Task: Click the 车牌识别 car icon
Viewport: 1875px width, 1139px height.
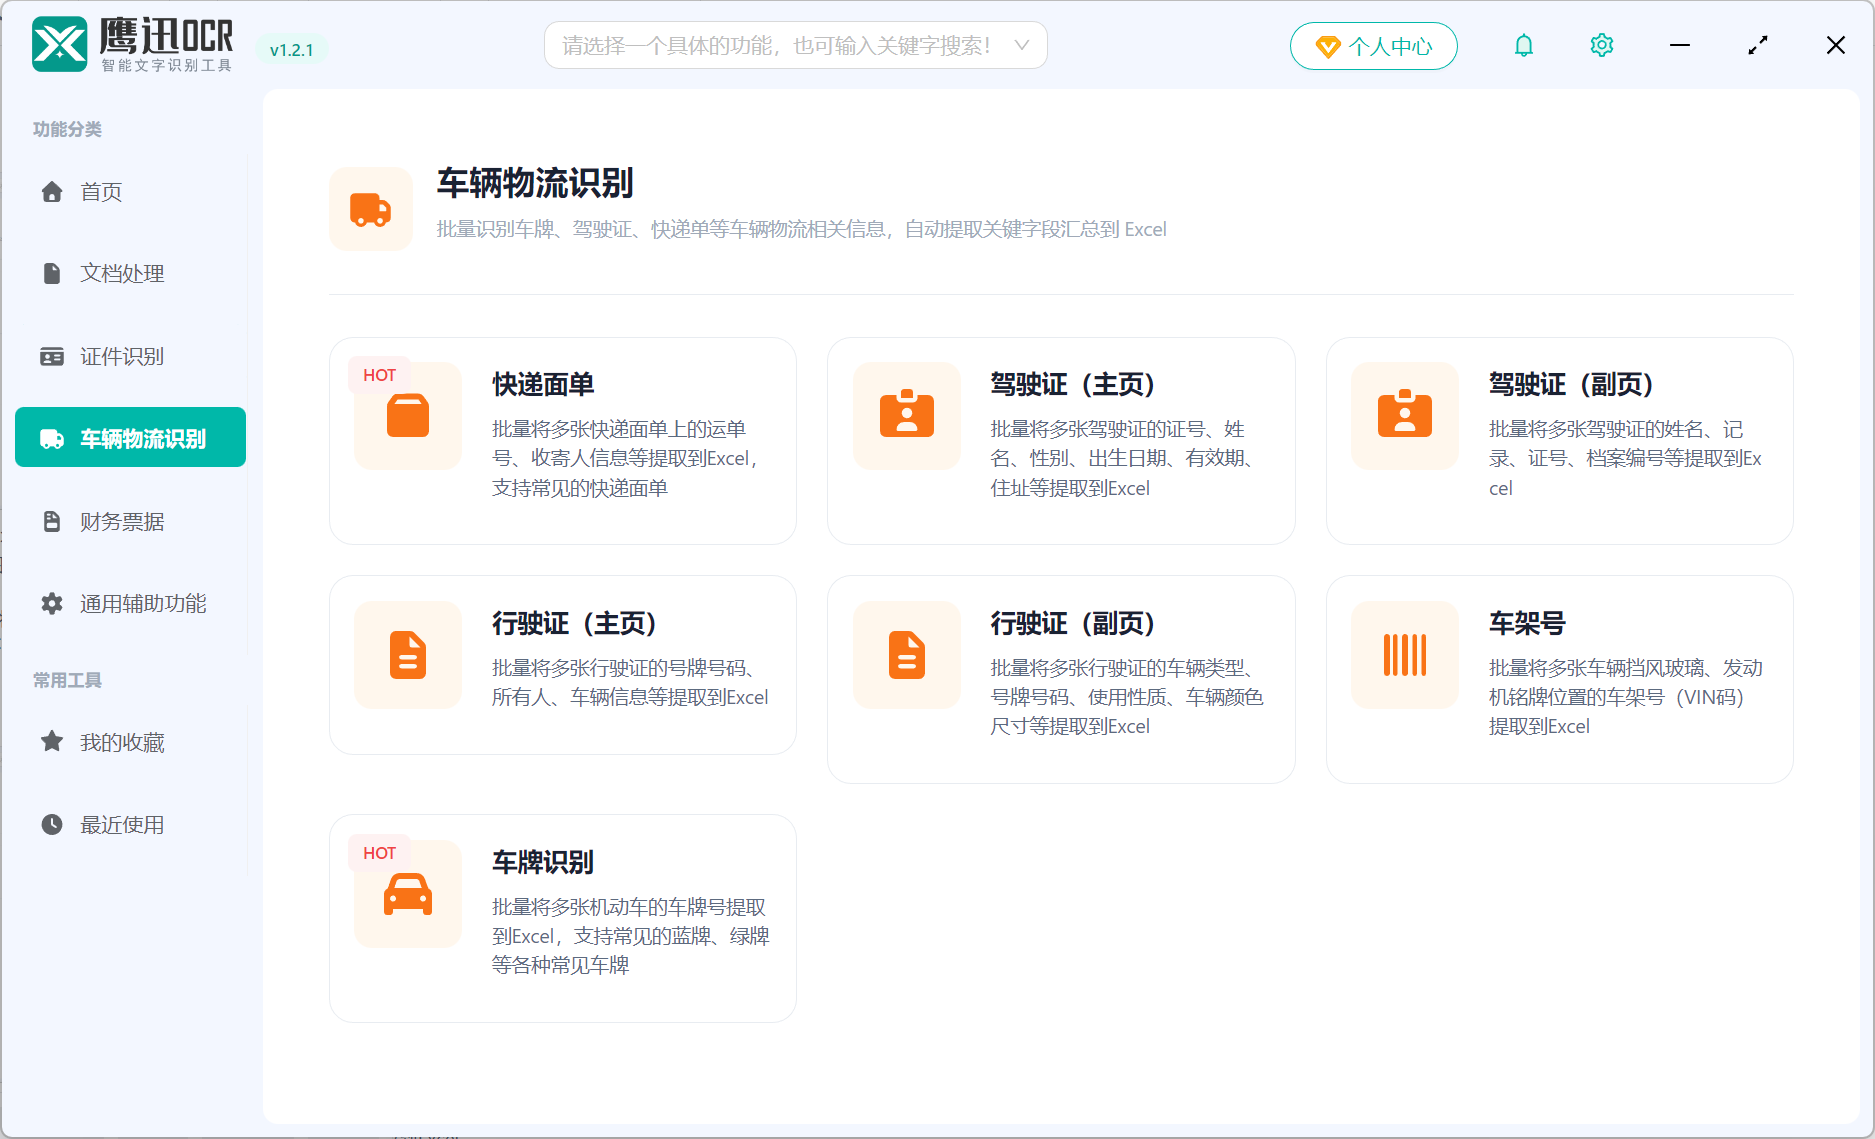Action: click(408, 894)
